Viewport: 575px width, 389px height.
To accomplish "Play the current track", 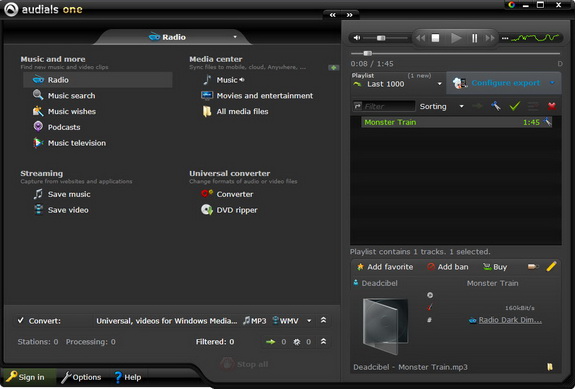I will (456, 38).
